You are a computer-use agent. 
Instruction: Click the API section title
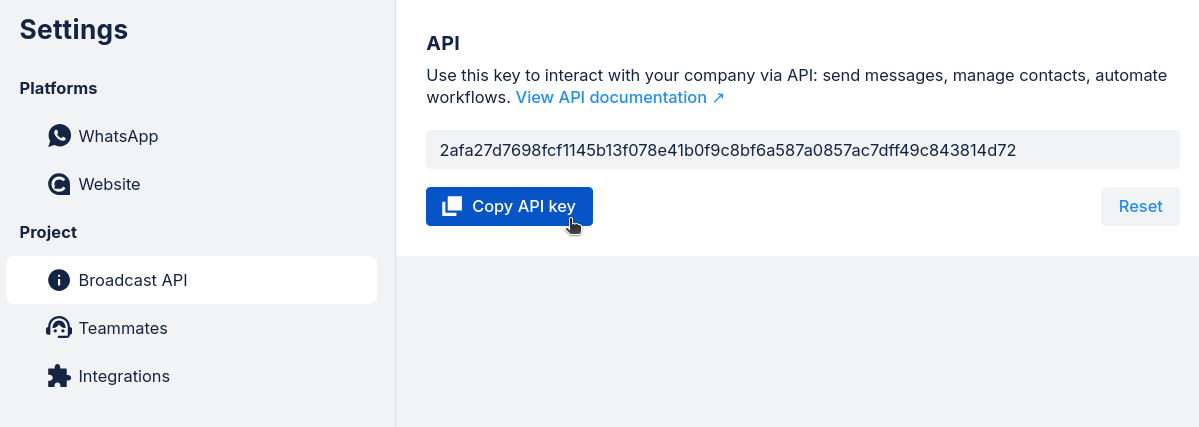click(443, 43)
